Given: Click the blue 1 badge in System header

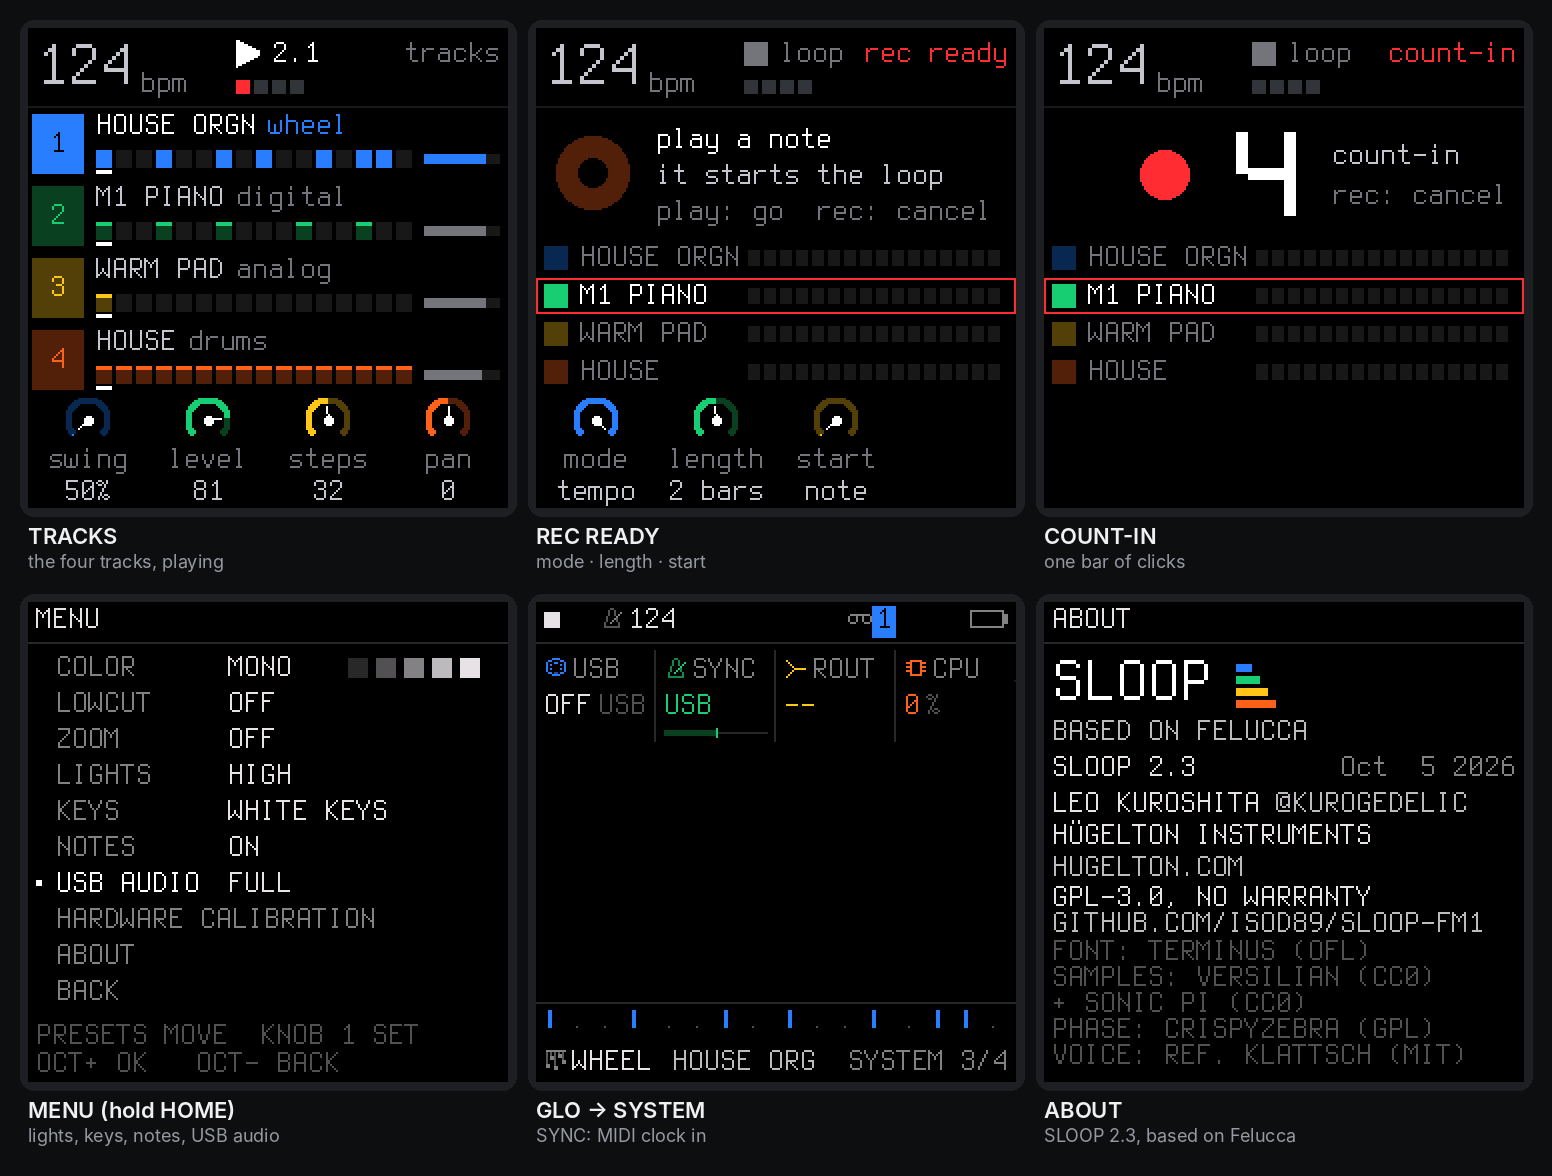Looking at the screenshot, I should (x=884, y=620).
